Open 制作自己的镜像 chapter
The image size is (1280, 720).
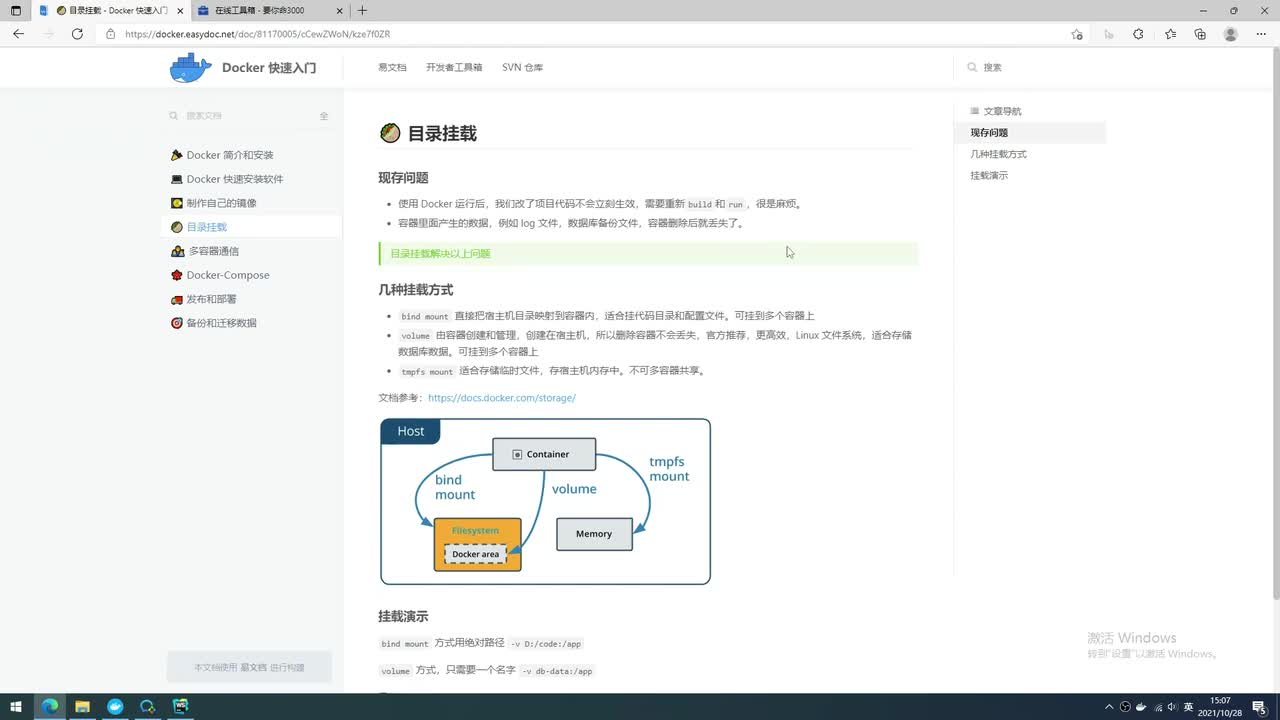coord(221,203)
